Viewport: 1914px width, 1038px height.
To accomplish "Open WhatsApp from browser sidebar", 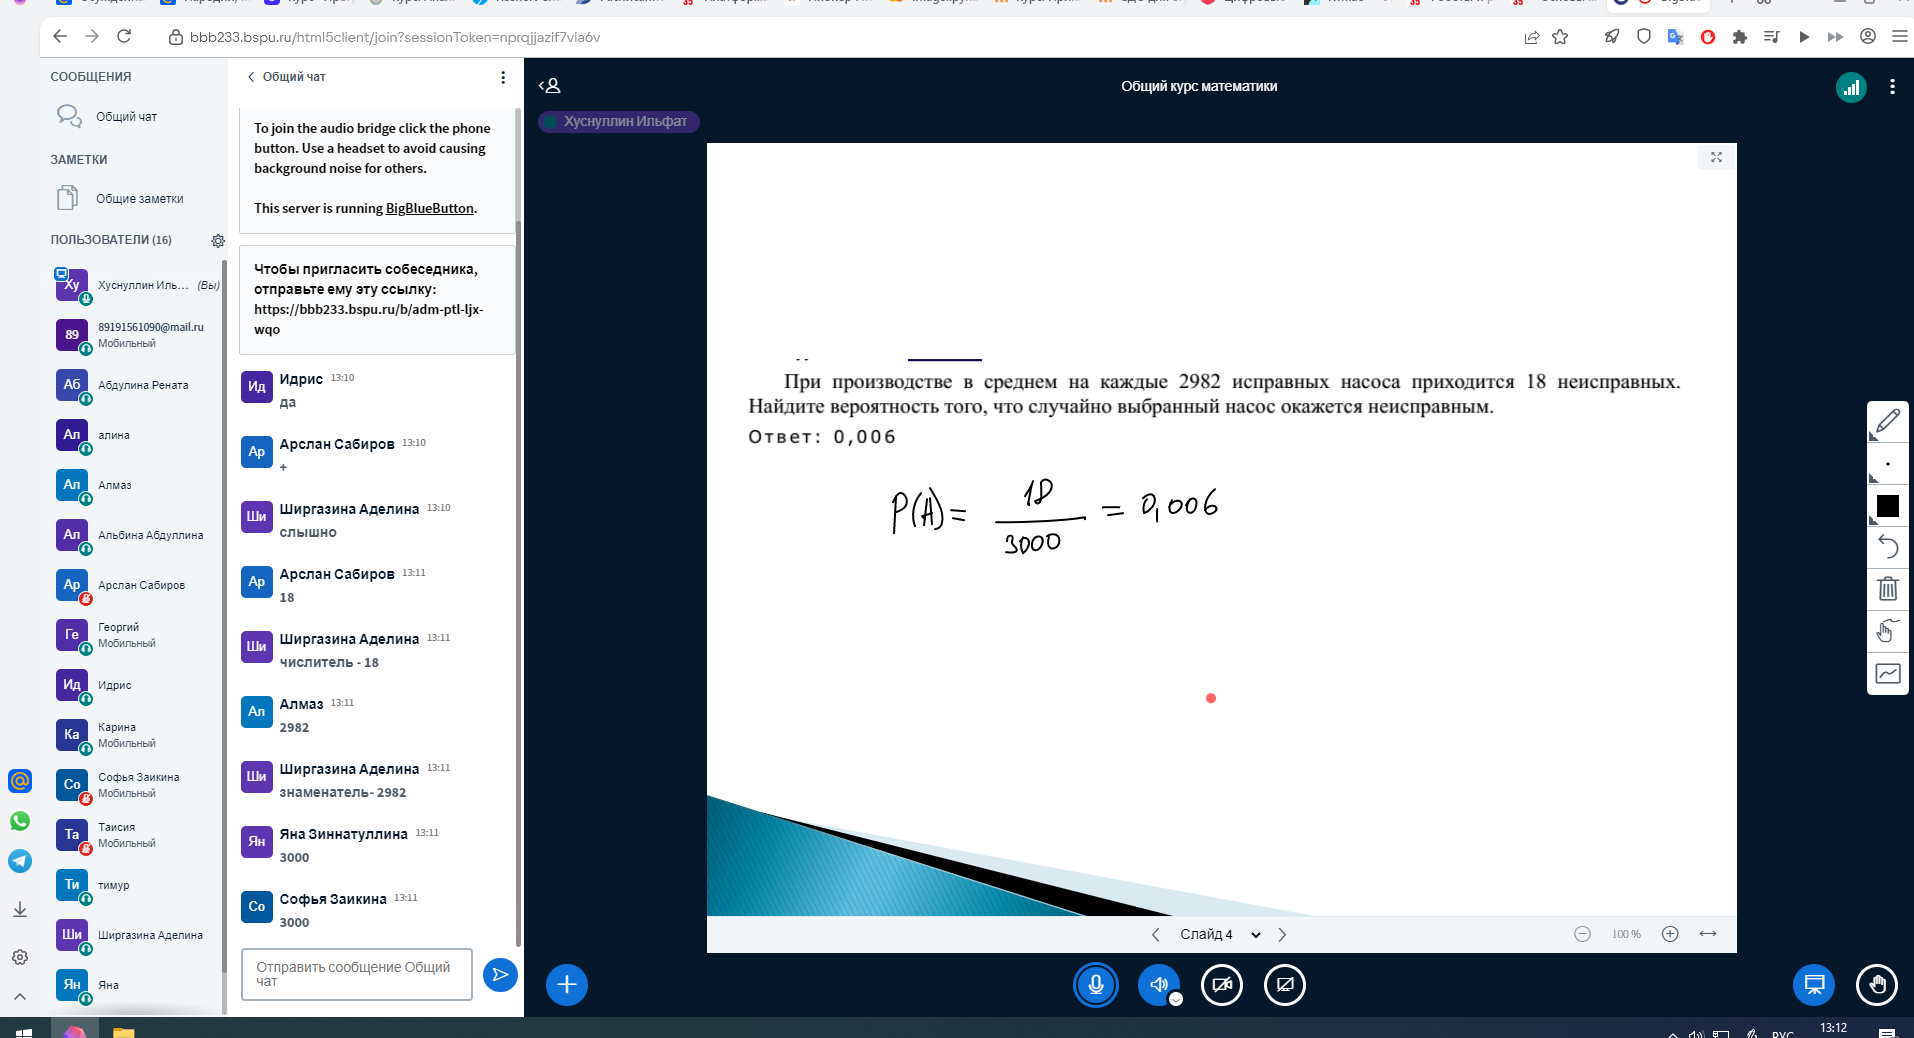I will [20, 821].
